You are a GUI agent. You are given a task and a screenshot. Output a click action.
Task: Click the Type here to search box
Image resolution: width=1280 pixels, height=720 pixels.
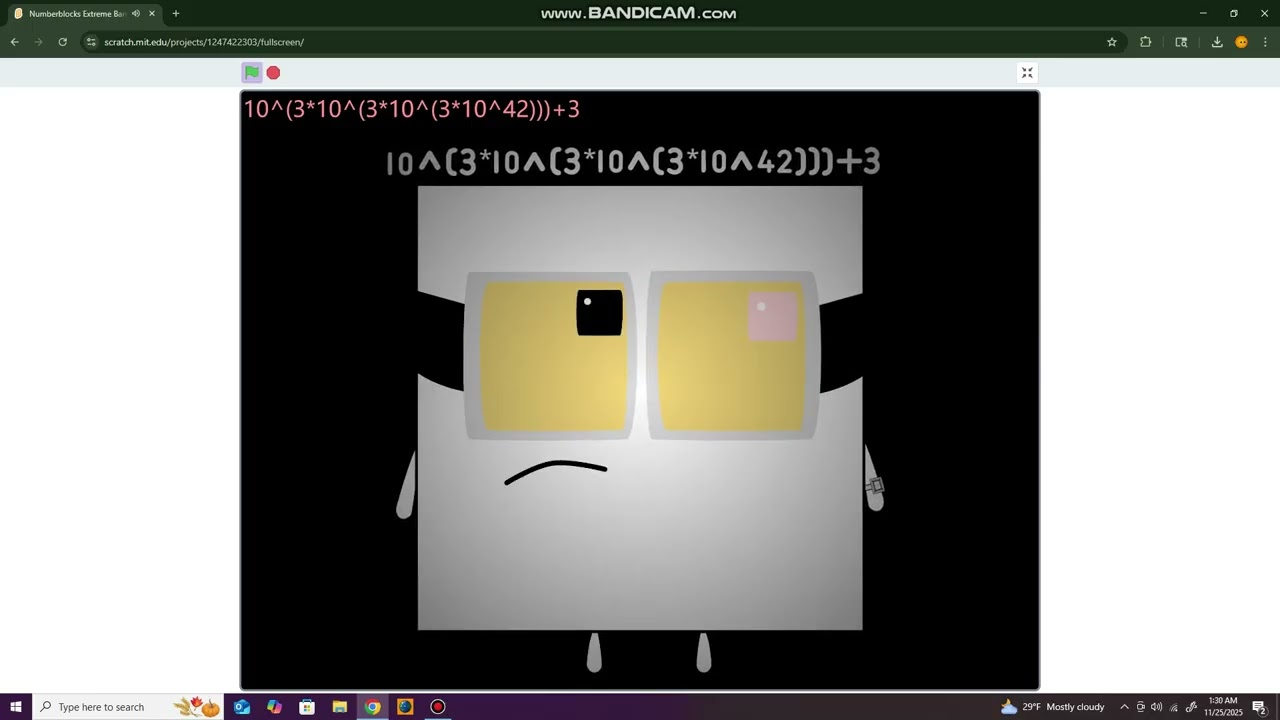(128, 707)
